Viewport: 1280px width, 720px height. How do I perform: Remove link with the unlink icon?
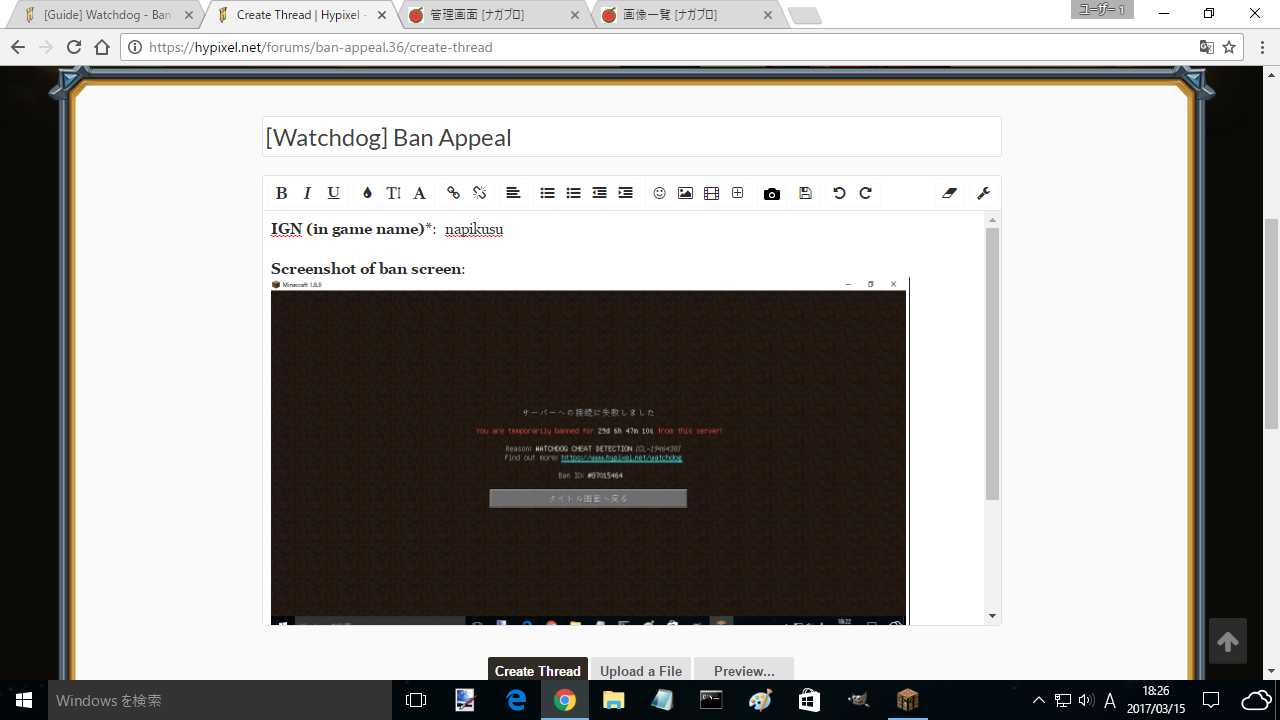click(x=479, y=193)
